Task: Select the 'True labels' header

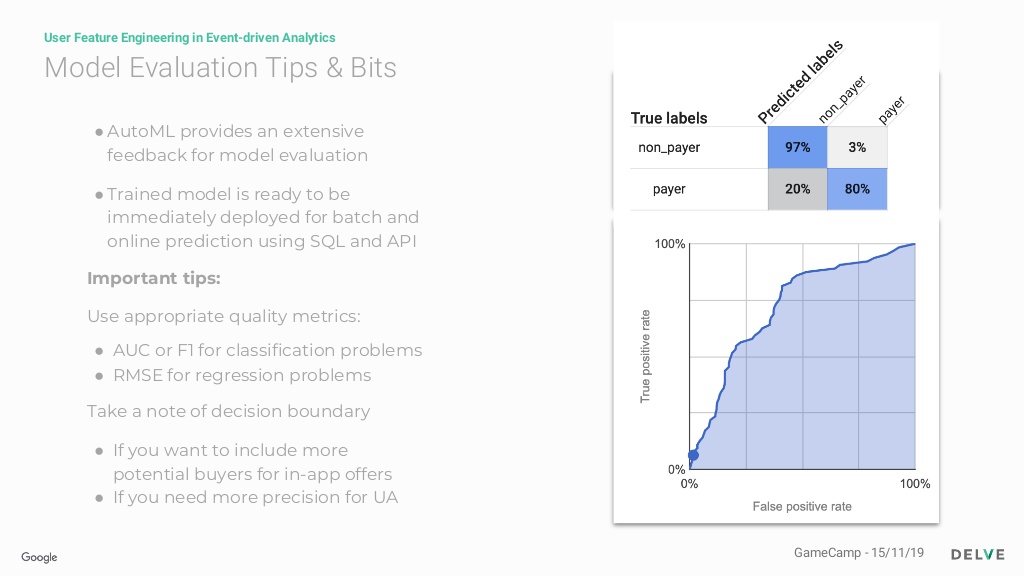Action: 669,118
